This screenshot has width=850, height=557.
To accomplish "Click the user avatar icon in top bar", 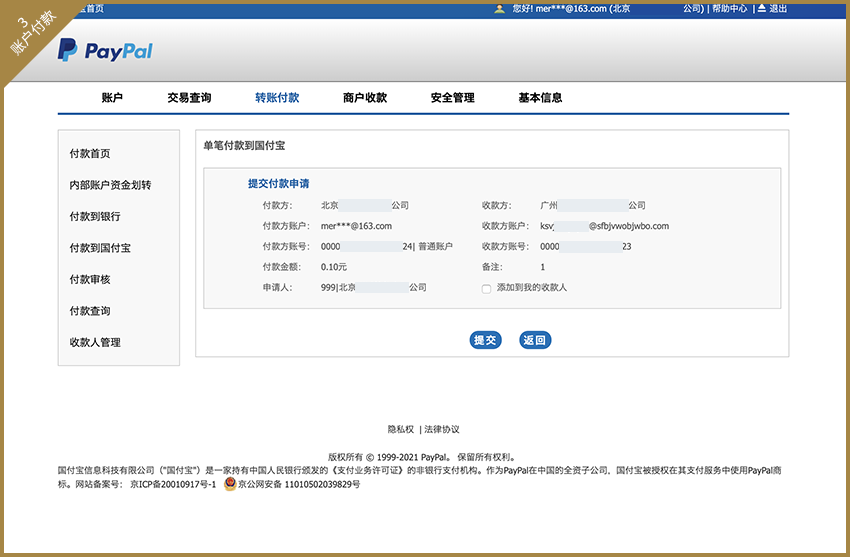I will (x=499, y=9).
